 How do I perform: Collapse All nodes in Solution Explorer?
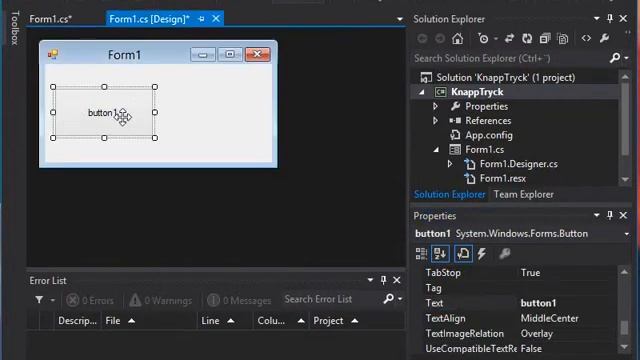(x=545, y=39)
